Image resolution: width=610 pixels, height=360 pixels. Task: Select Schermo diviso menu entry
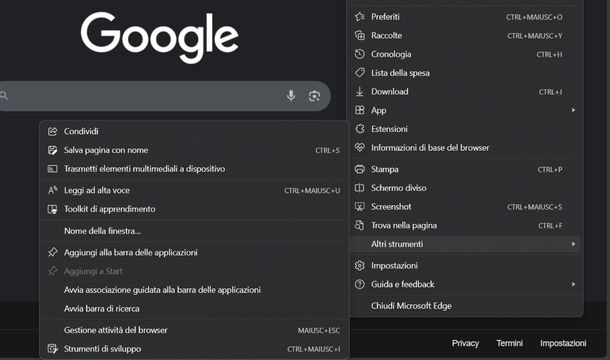465,188
